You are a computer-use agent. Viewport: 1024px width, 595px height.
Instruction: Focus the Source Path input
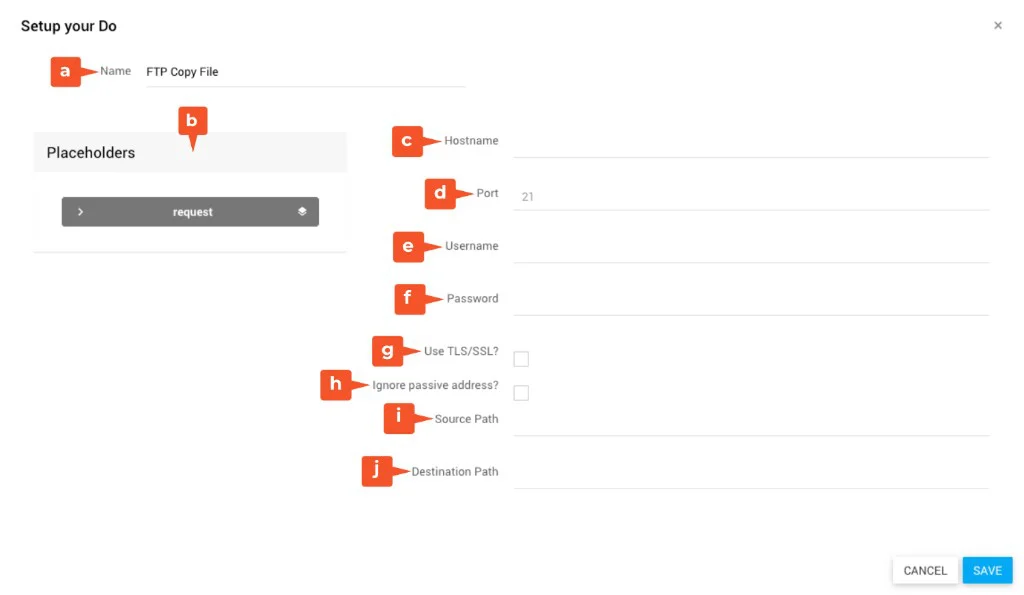[750, 421]
